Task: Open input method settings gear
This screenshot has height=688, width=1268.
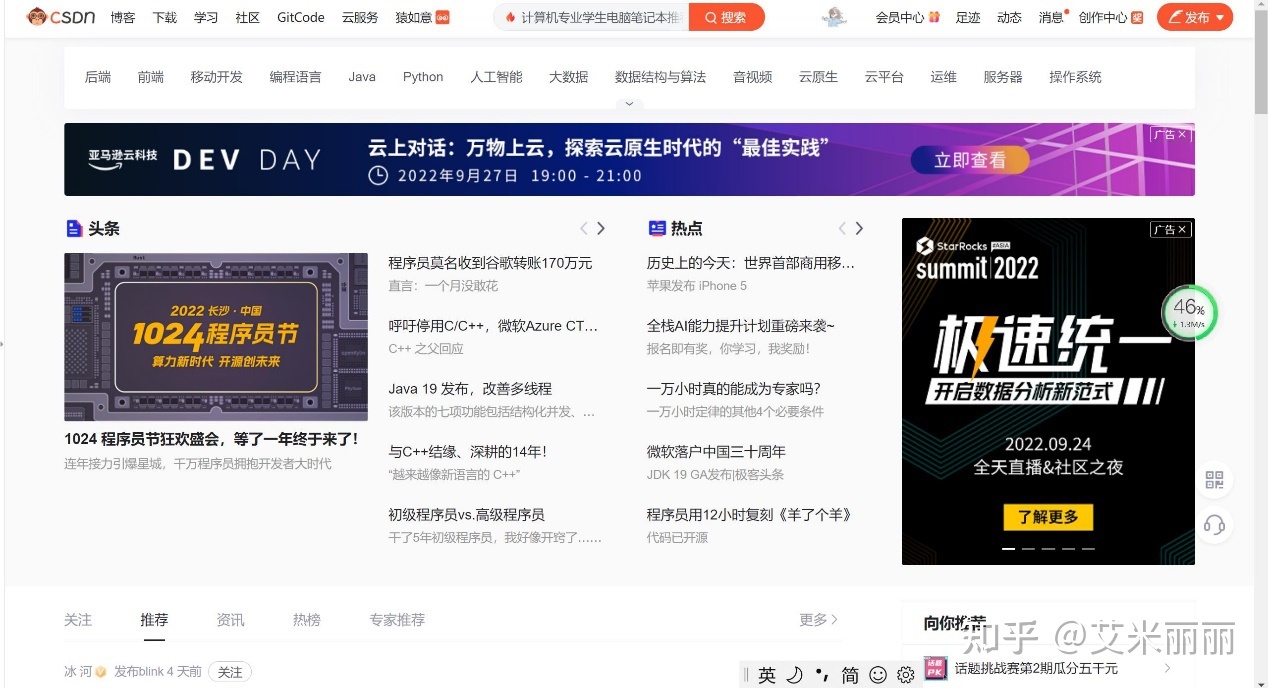Action: click(905, 675)
